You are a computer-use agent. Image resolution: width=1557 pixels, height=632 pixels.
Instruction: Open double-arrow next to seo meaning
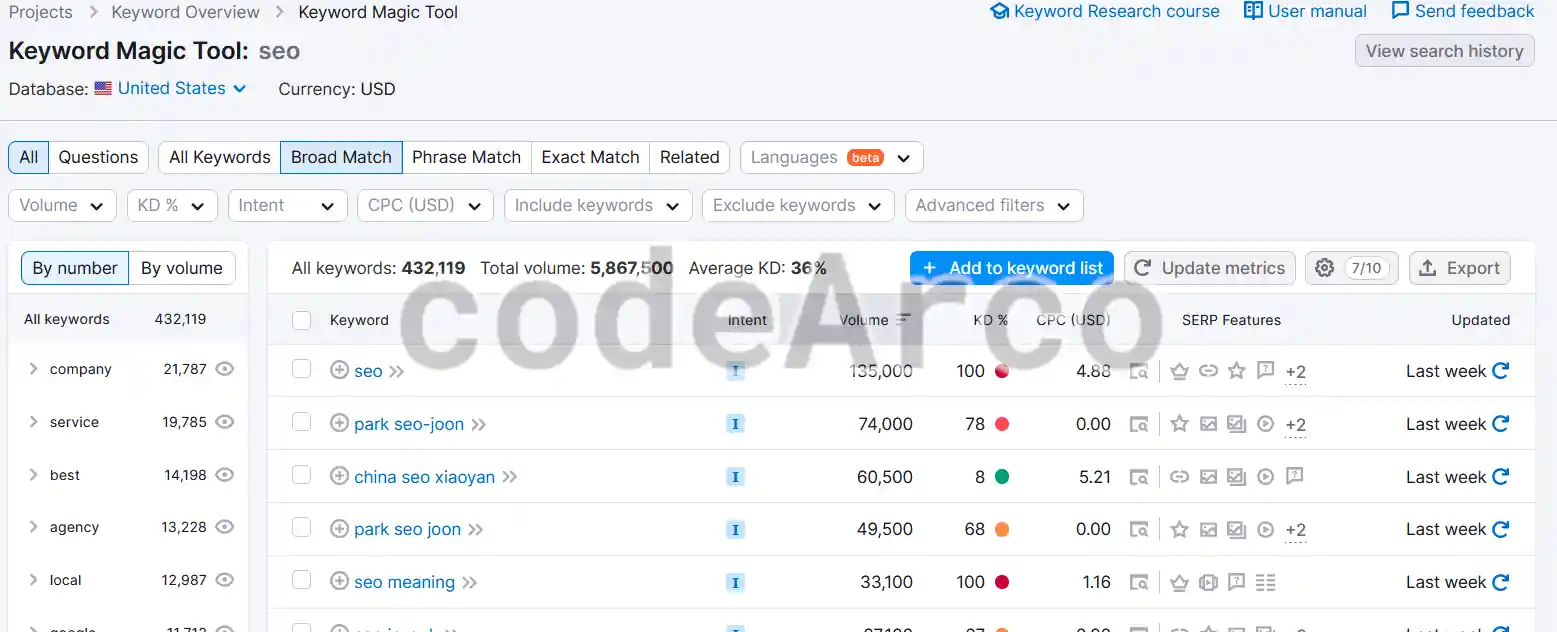[469, 582]
